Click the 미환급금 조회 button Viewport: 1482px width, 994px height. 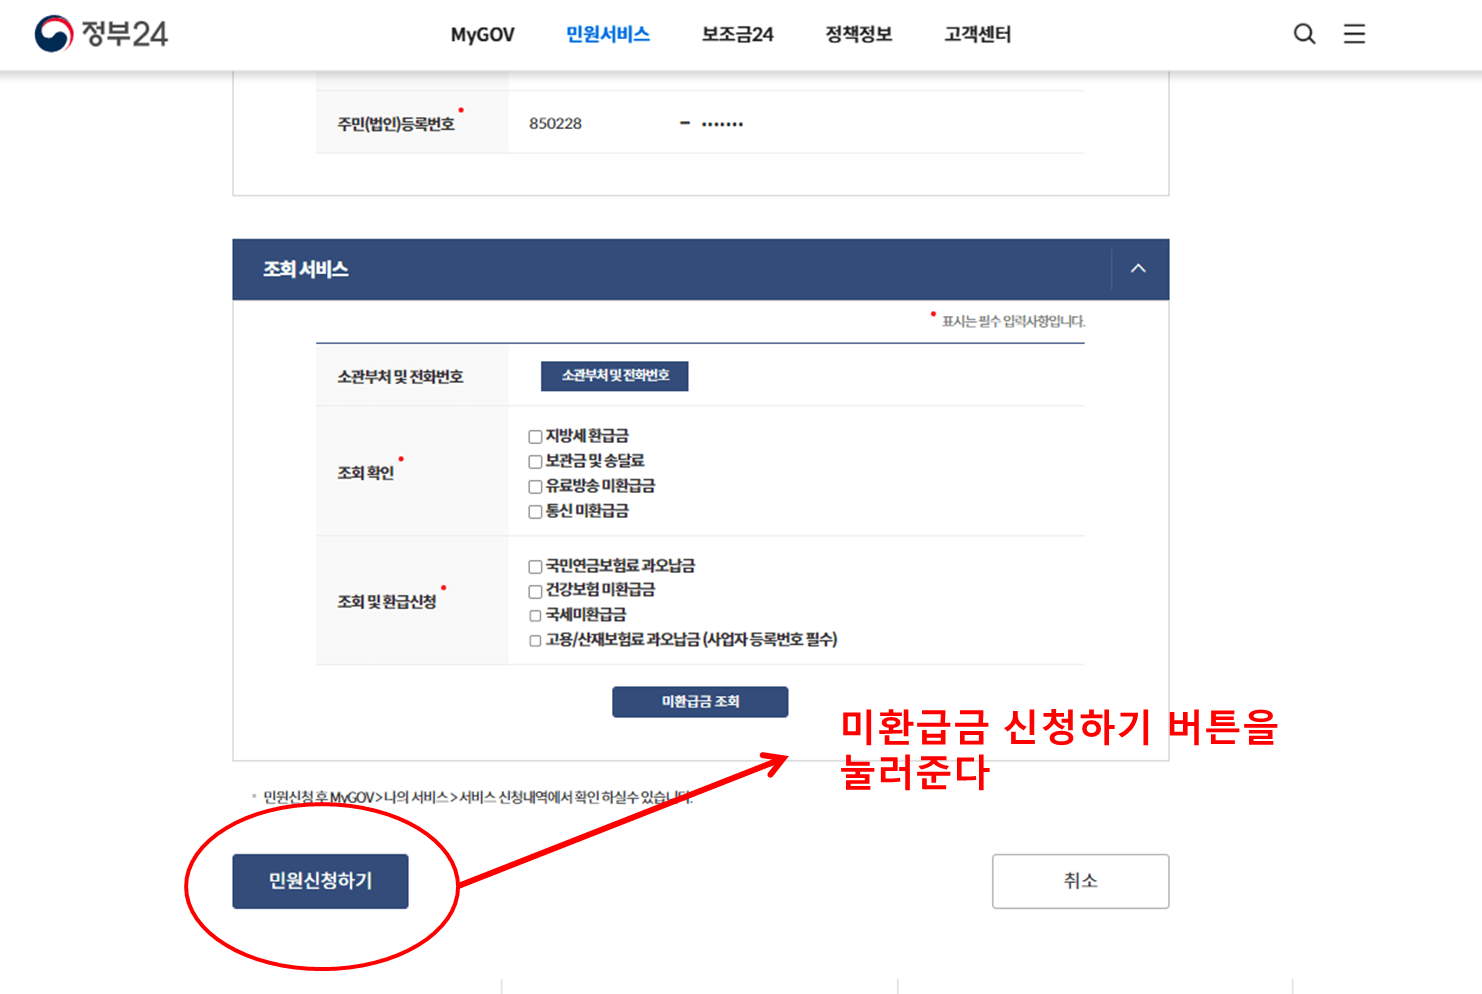coord(699,701)
